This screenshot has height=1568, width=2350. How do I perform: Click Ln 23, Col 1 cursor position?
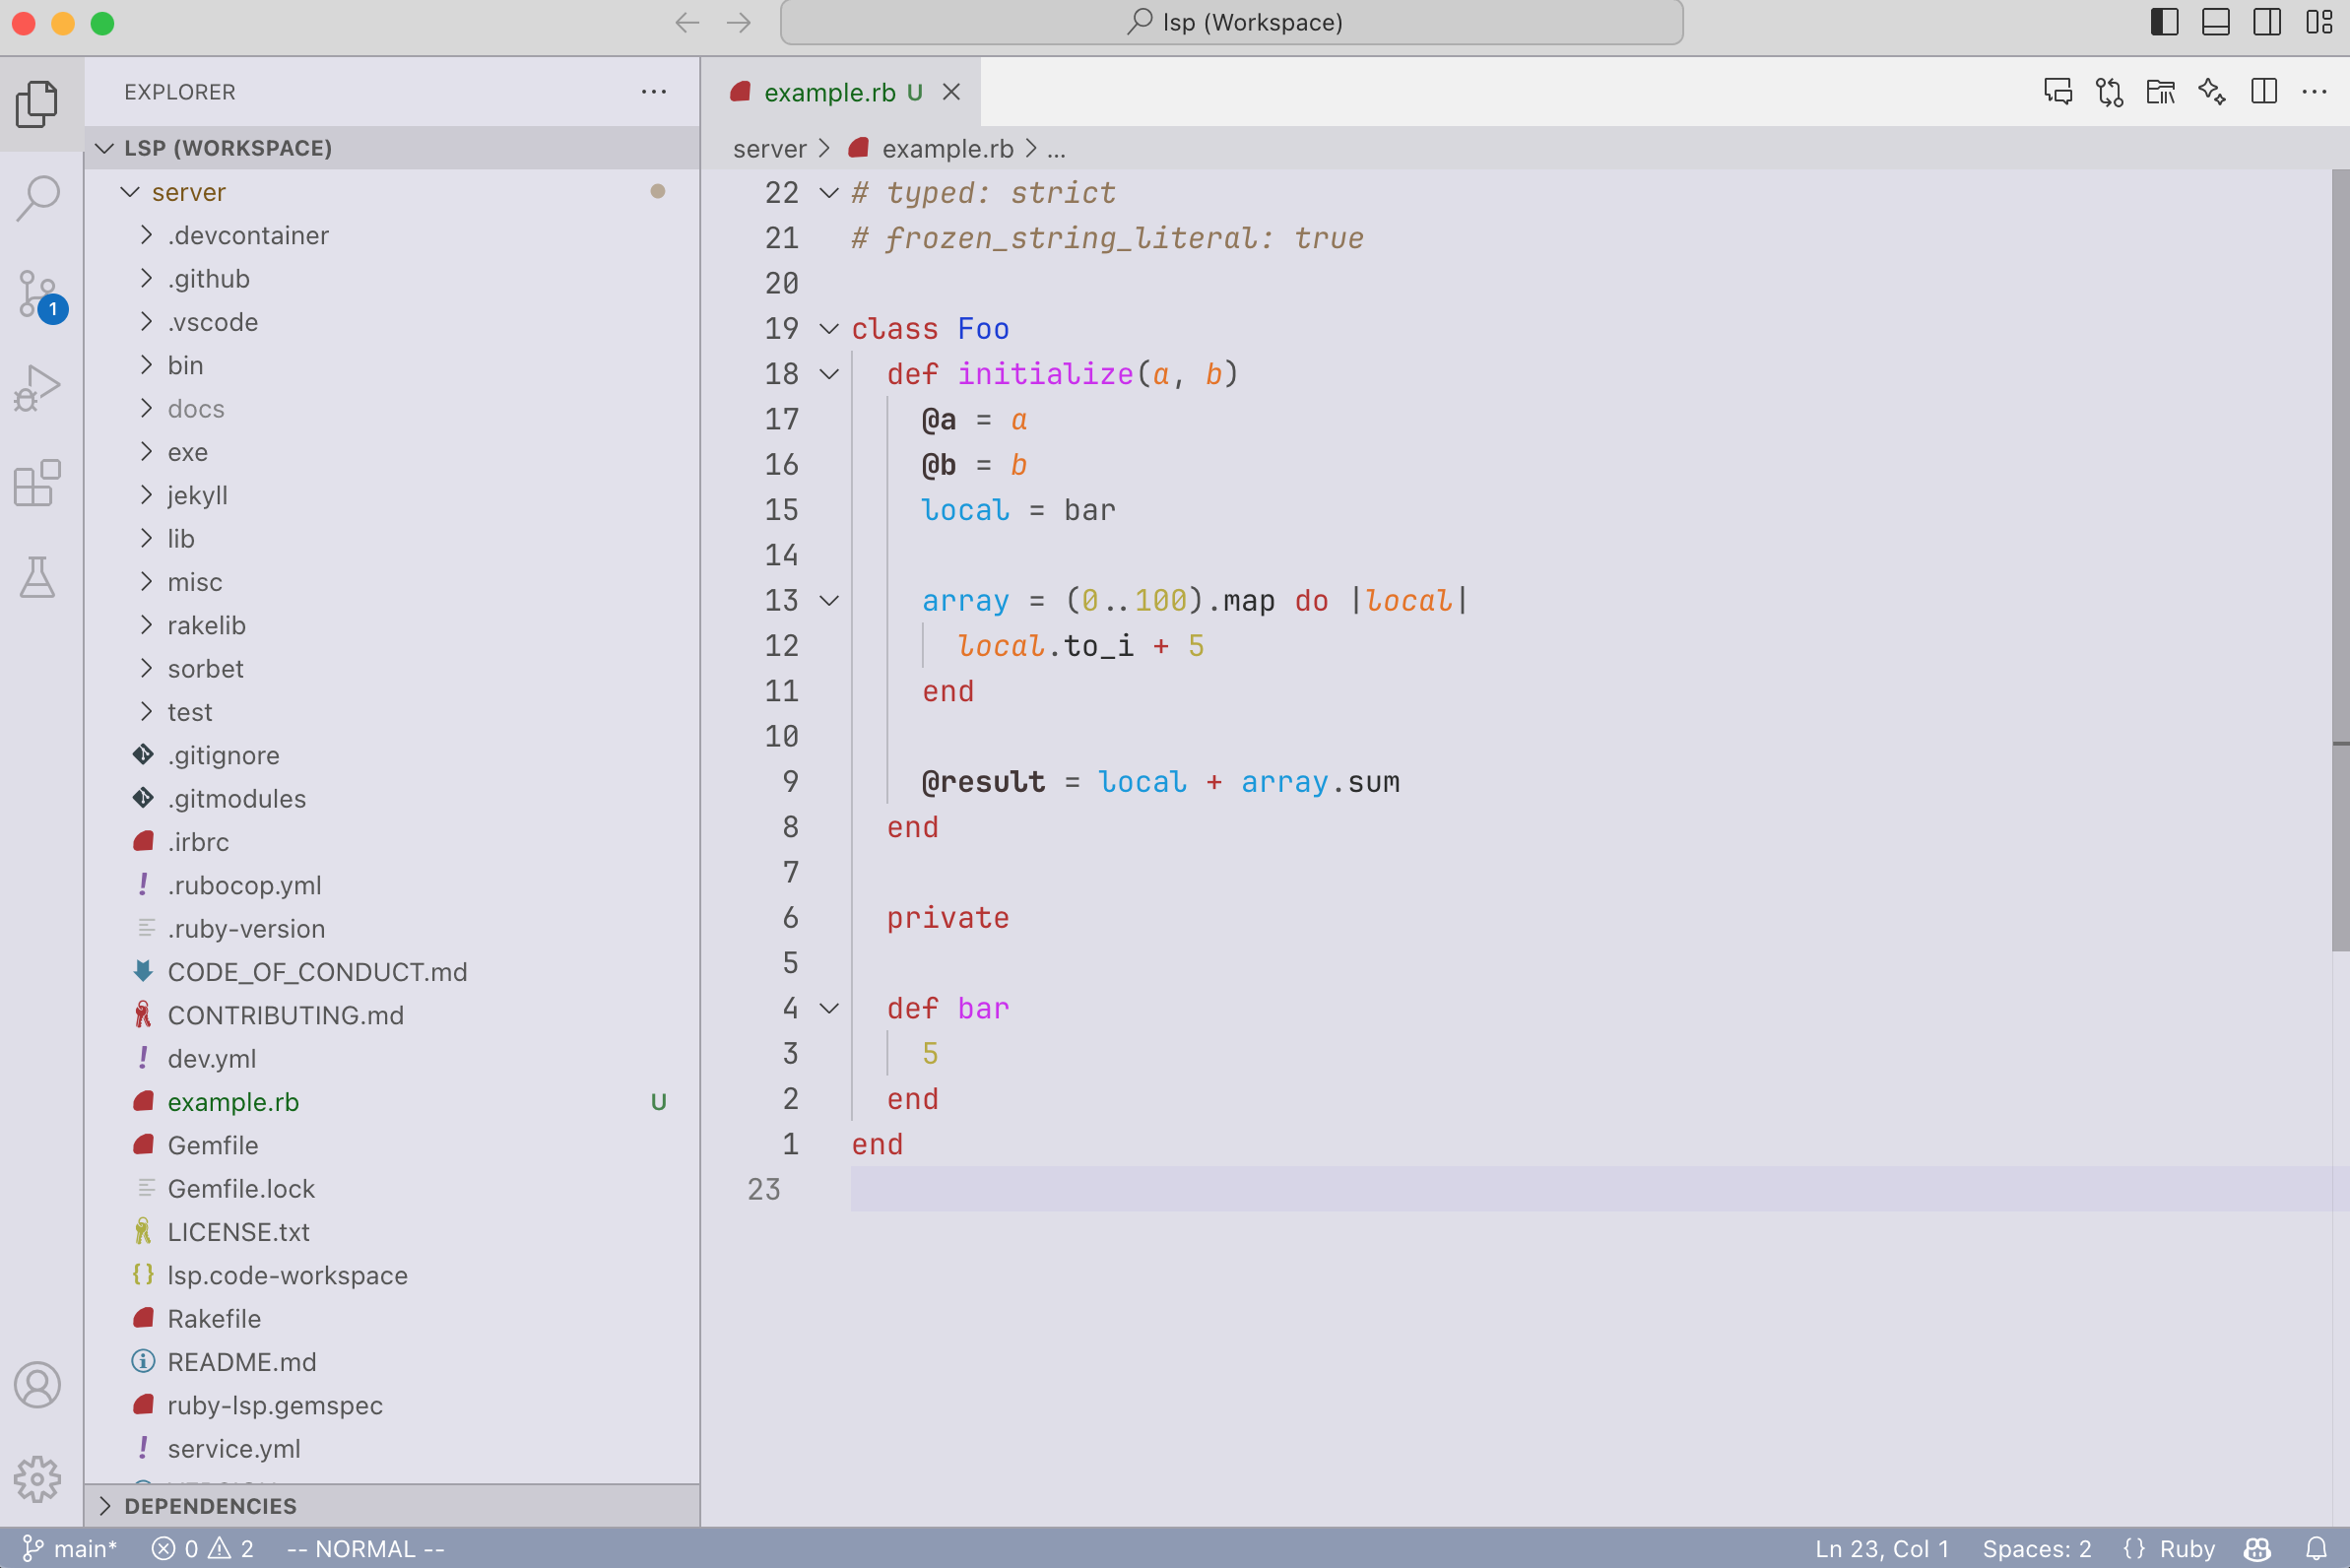pyautogui.click(x=1882, y=1549)
